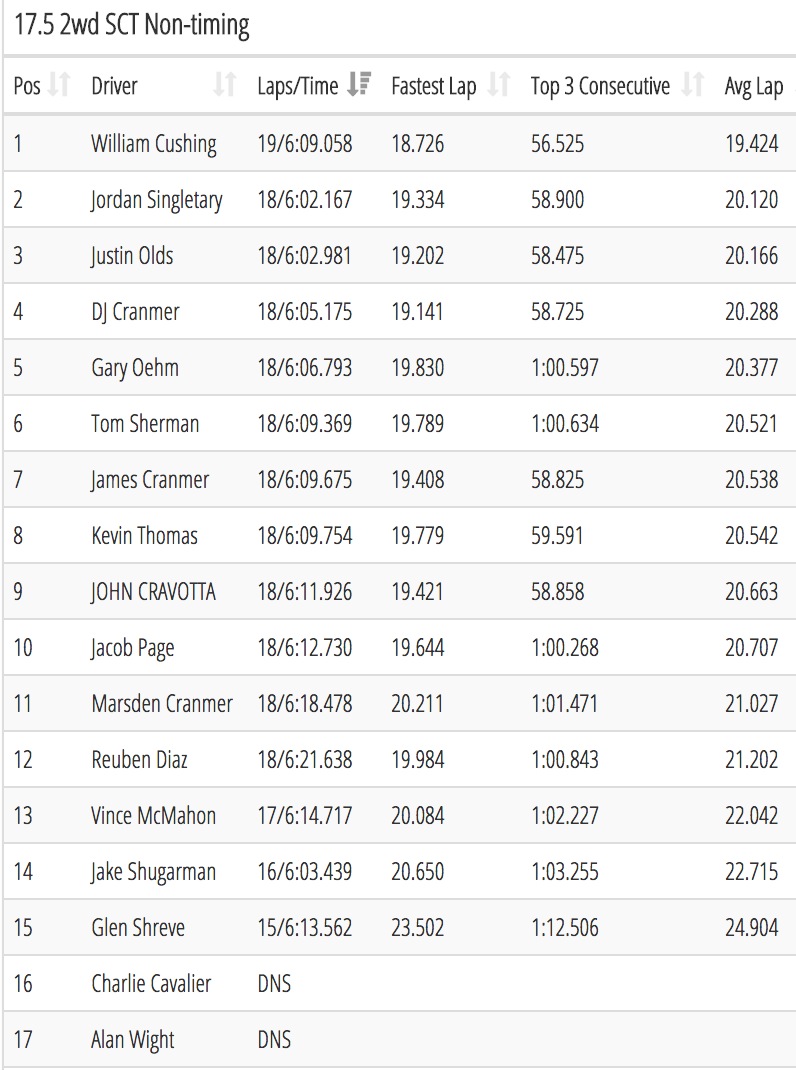Sort table by Pos column arrows

60,85
